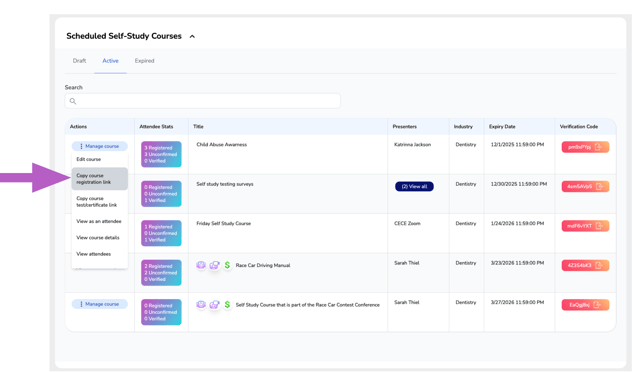Select Copy course test/certificate link

(x=97, y=202)
